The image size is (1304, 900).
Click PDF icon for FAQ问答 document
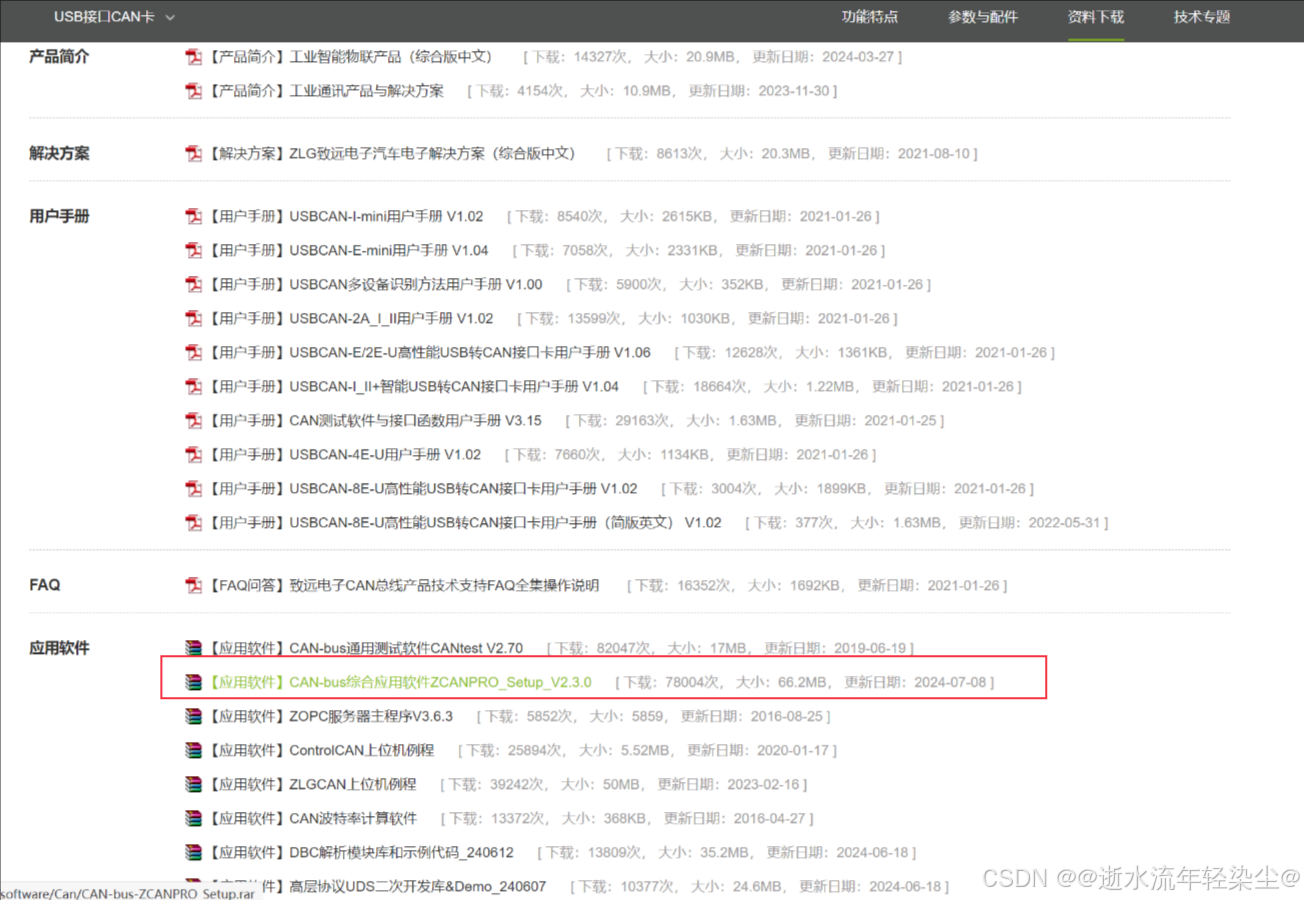[x=193, y=586]
